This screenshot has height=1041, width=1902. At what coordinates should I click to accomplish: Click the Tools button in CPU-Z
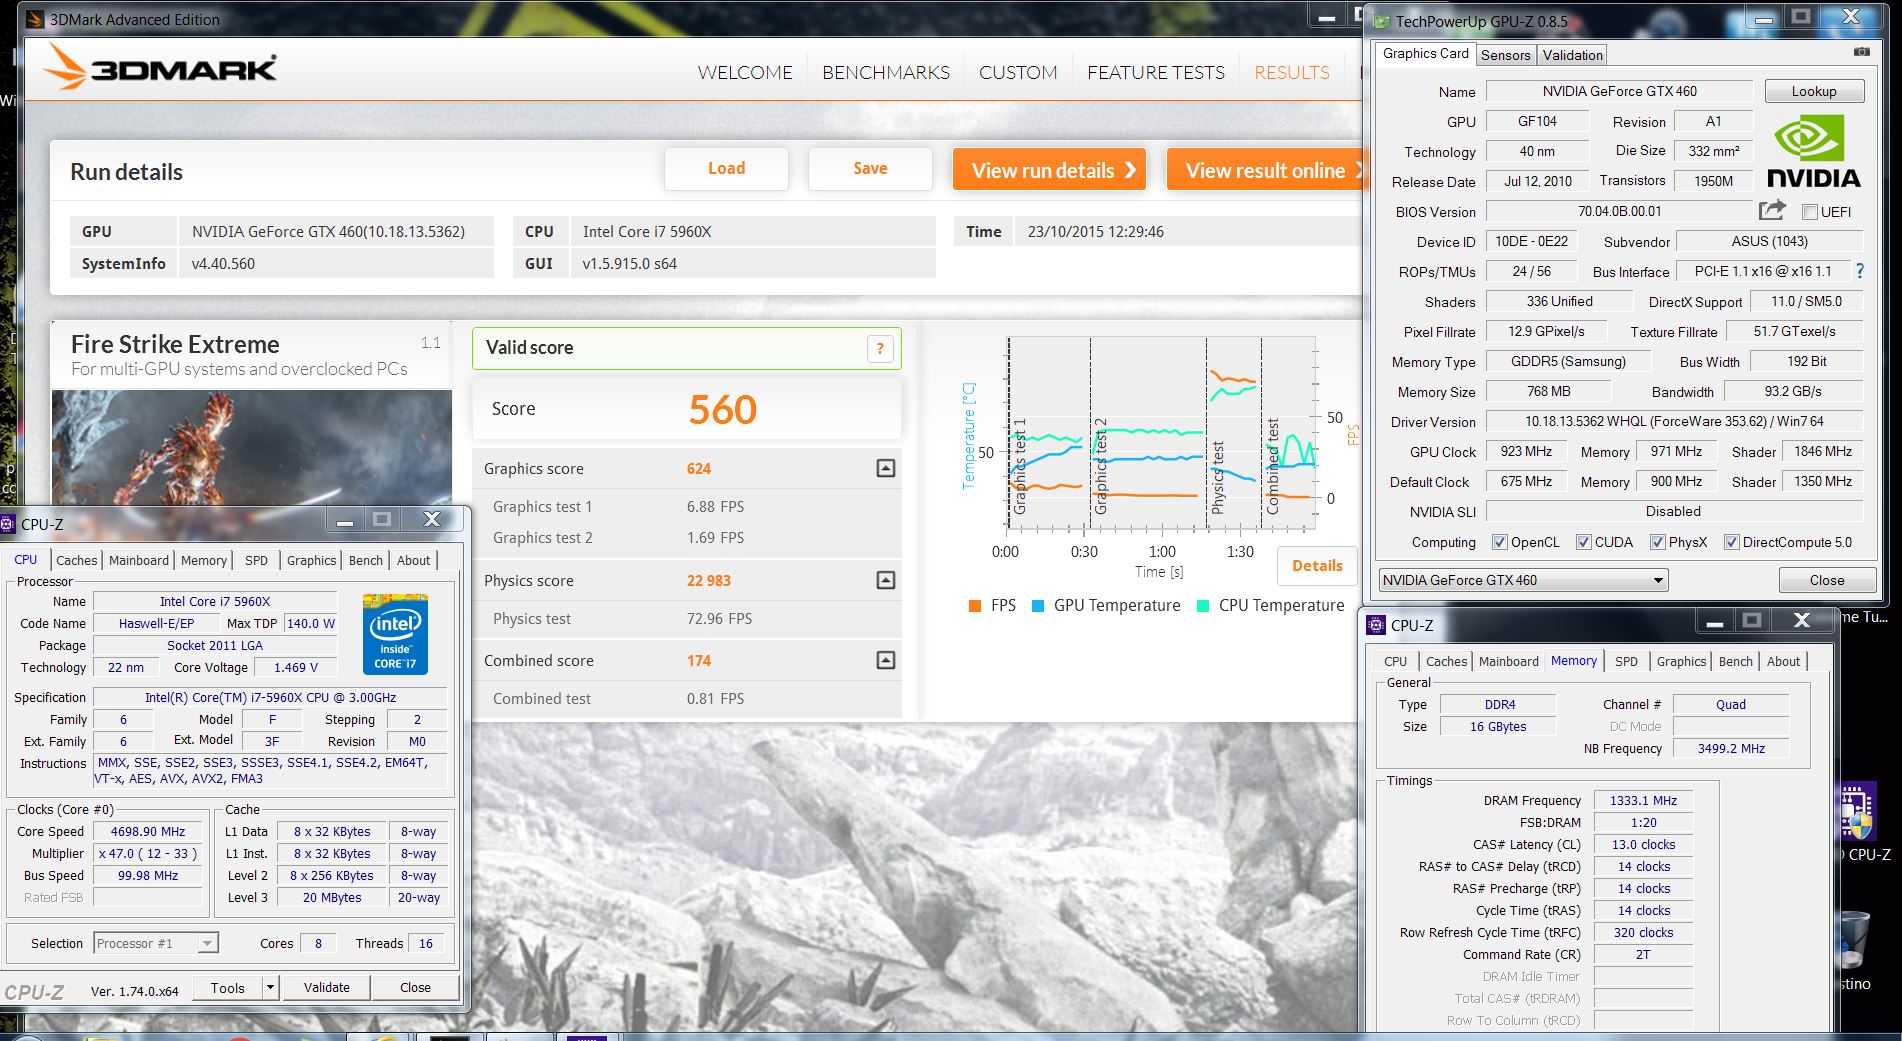(227, 987)
